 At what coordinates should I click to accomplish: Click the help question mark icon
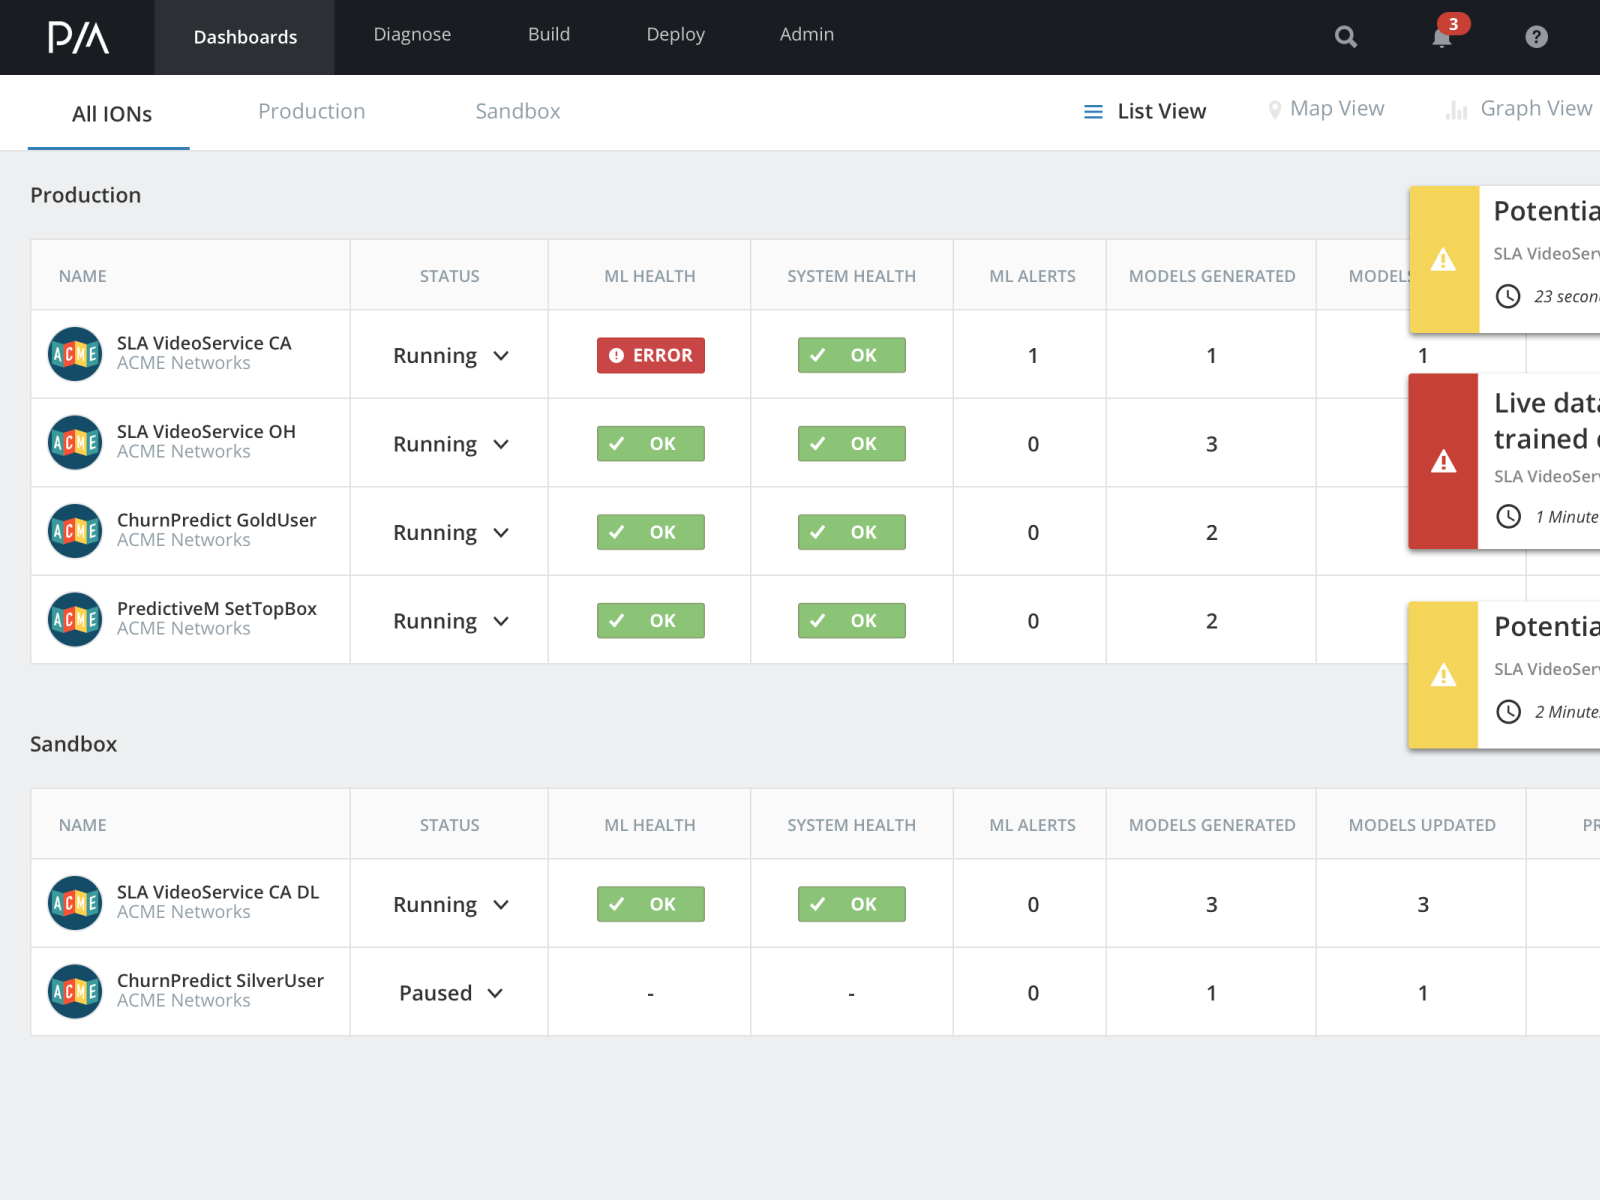1536,37
